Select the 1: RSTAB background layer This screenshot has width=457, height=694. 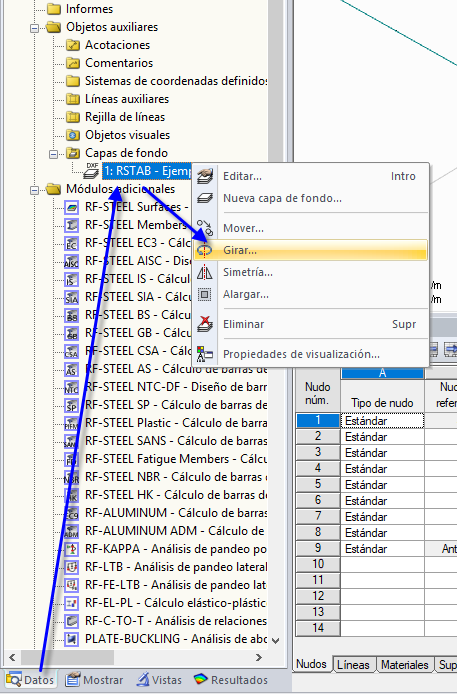[147, 171]
